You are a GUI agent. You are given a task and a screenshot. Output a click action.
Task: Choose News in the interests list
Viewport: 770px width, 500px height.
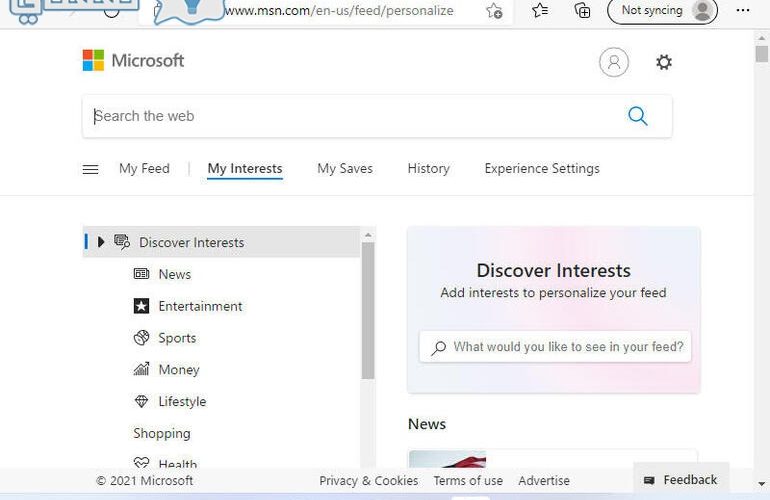click(174, 274)
